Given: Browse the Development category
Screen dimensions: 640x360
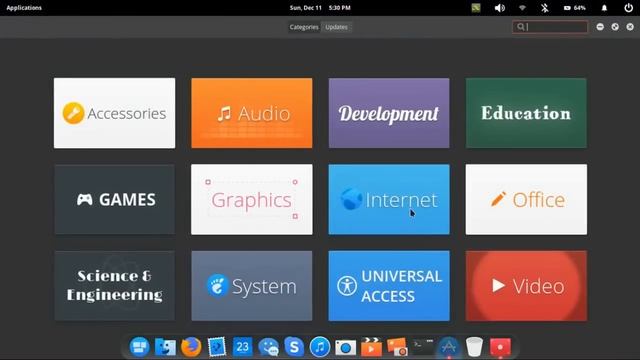Looking at the screenshot, I should coord(389,113).
